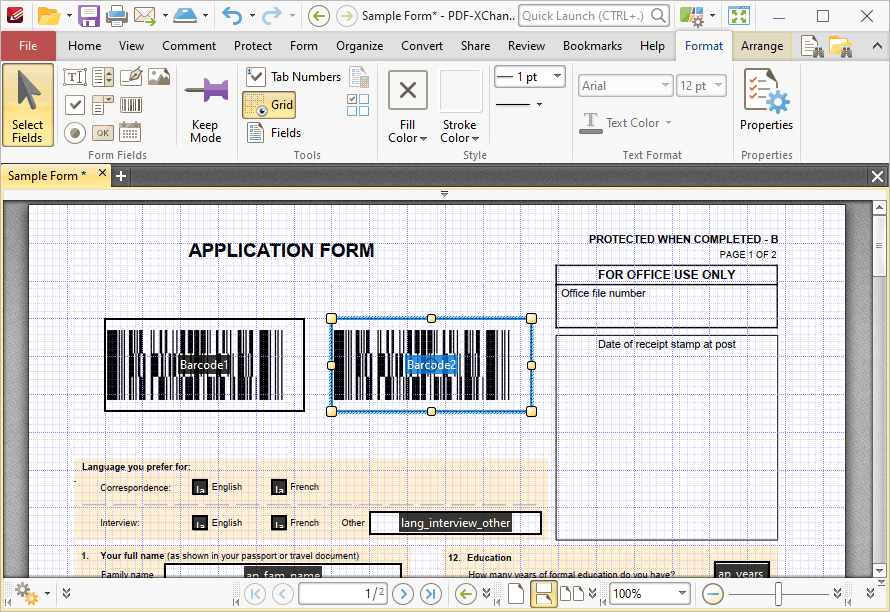Go to the previous view

tap(318, 16)
